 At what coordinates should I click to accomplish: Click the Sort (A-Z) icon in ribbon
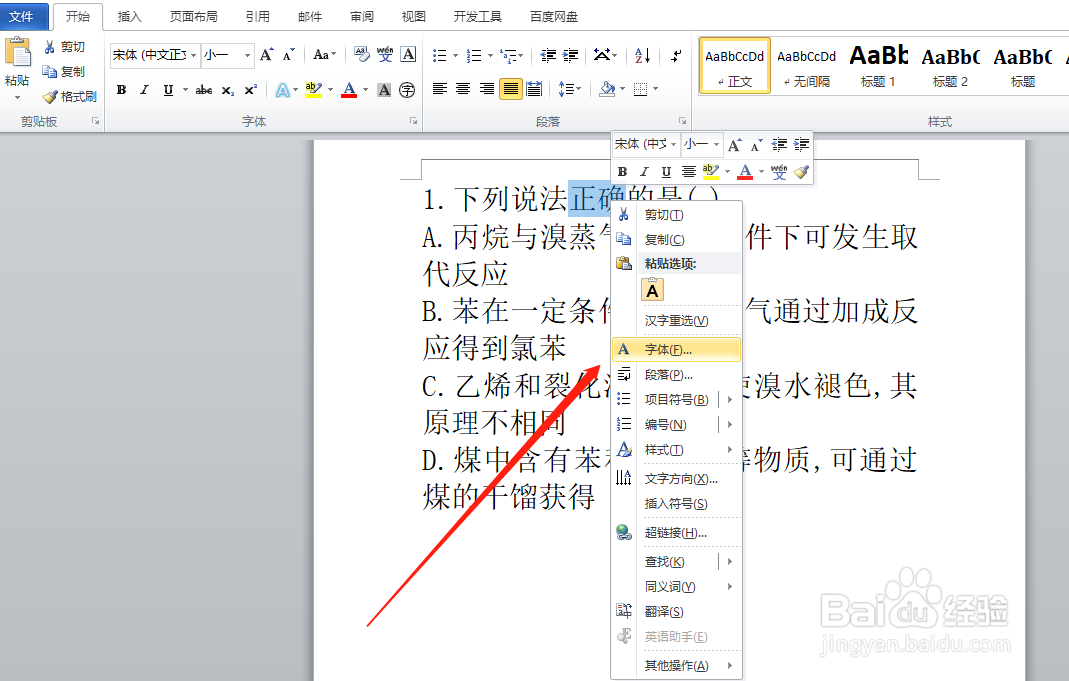coord(642,55)
